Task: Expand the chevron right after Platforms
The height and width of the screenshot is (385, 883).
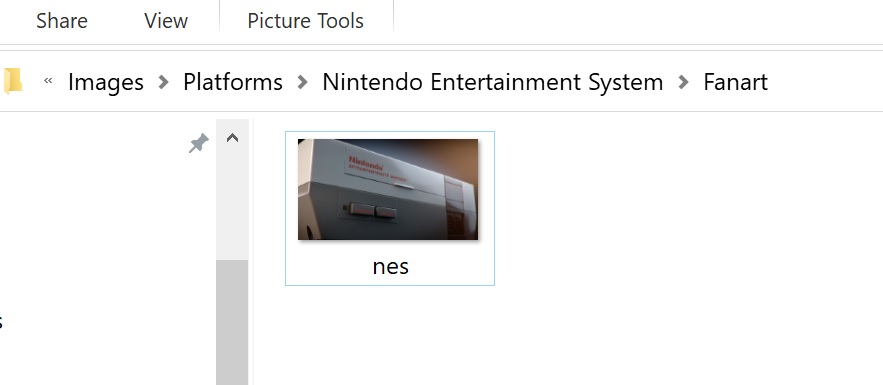Action: pyautogui.click(x=302, y=82)
